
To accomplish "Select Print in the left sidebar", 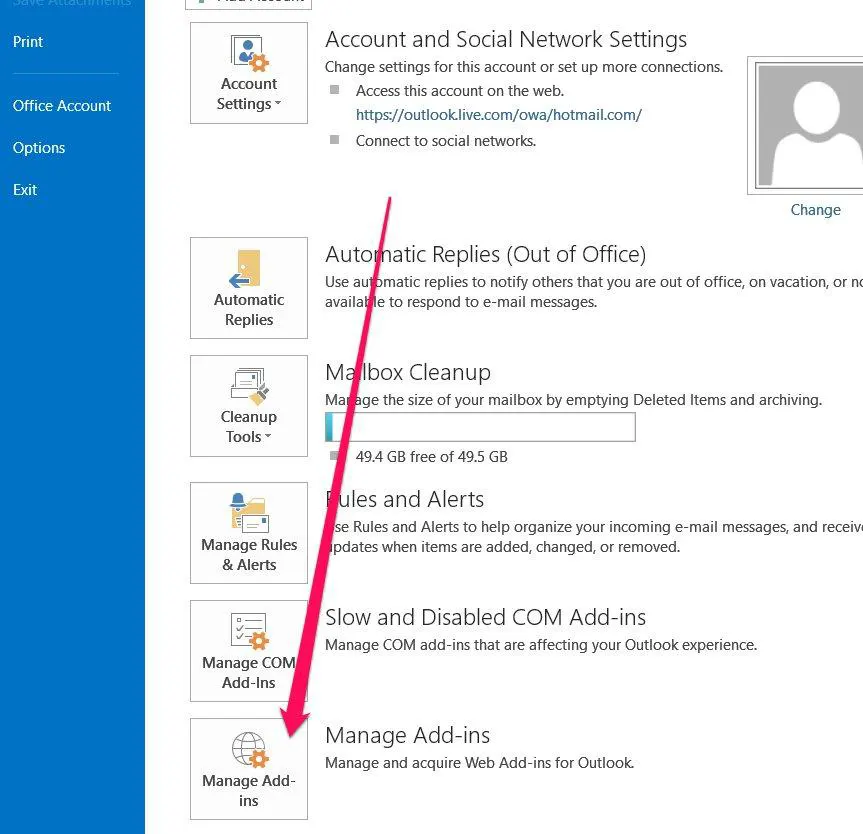I will tap(28, 42).
